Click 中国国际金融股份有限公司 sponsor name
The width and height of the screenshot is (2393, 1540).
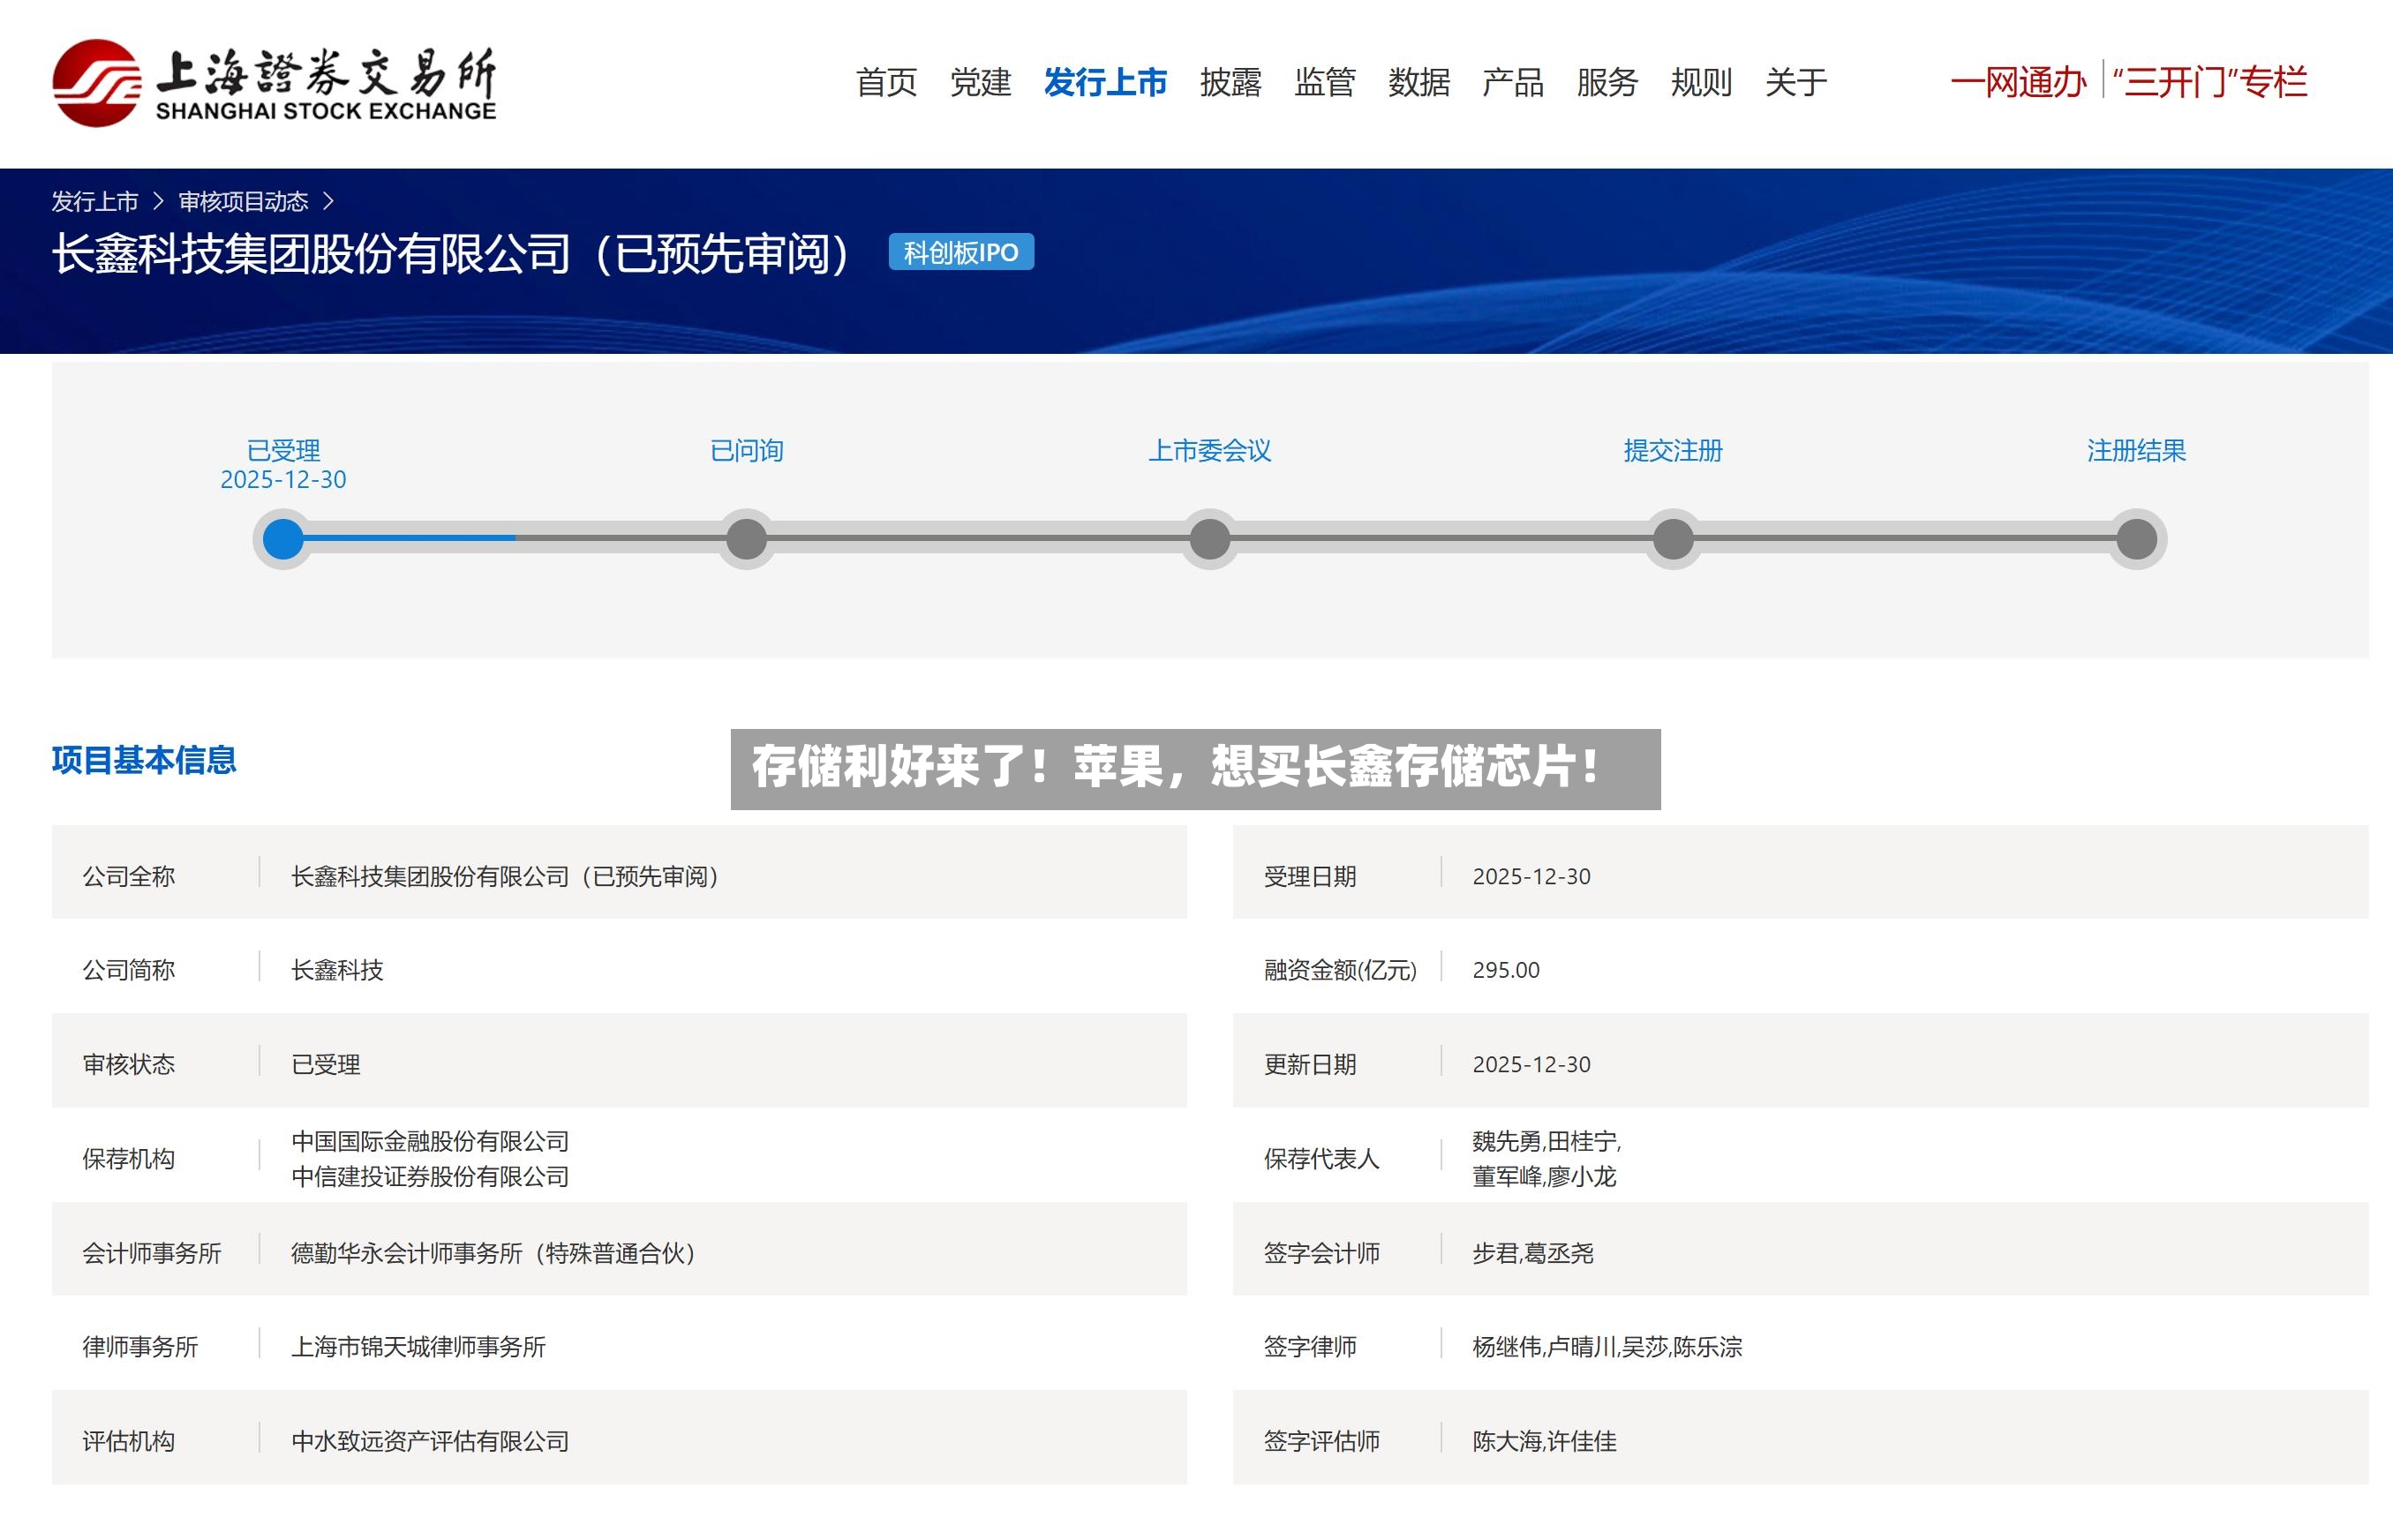[x=430, y=1141]
